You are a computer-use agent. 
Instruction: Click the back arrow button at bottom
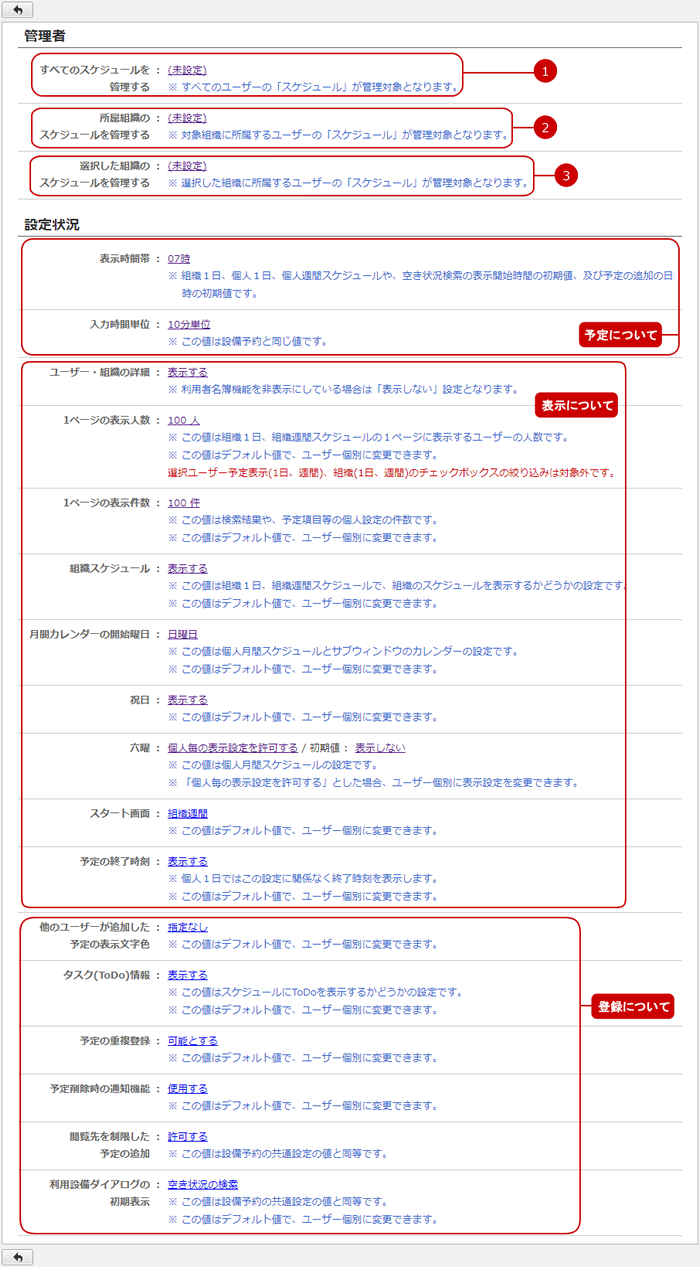(x=17, y=1256)
